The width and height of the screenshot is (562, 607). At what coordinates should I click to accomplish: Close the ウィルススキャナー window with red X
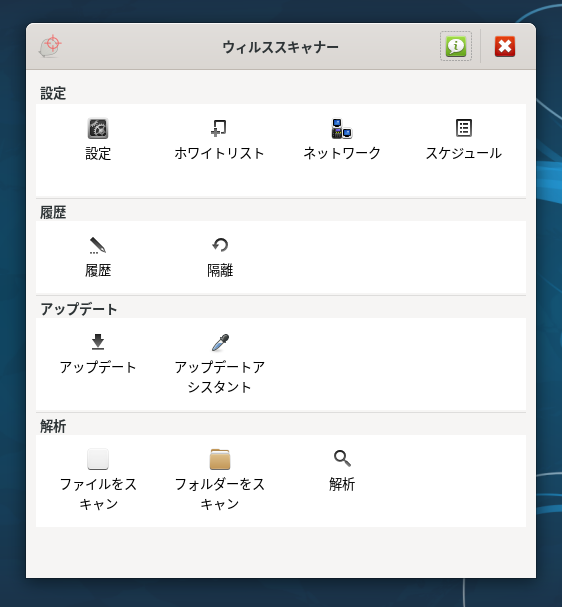tap(505, 46)
